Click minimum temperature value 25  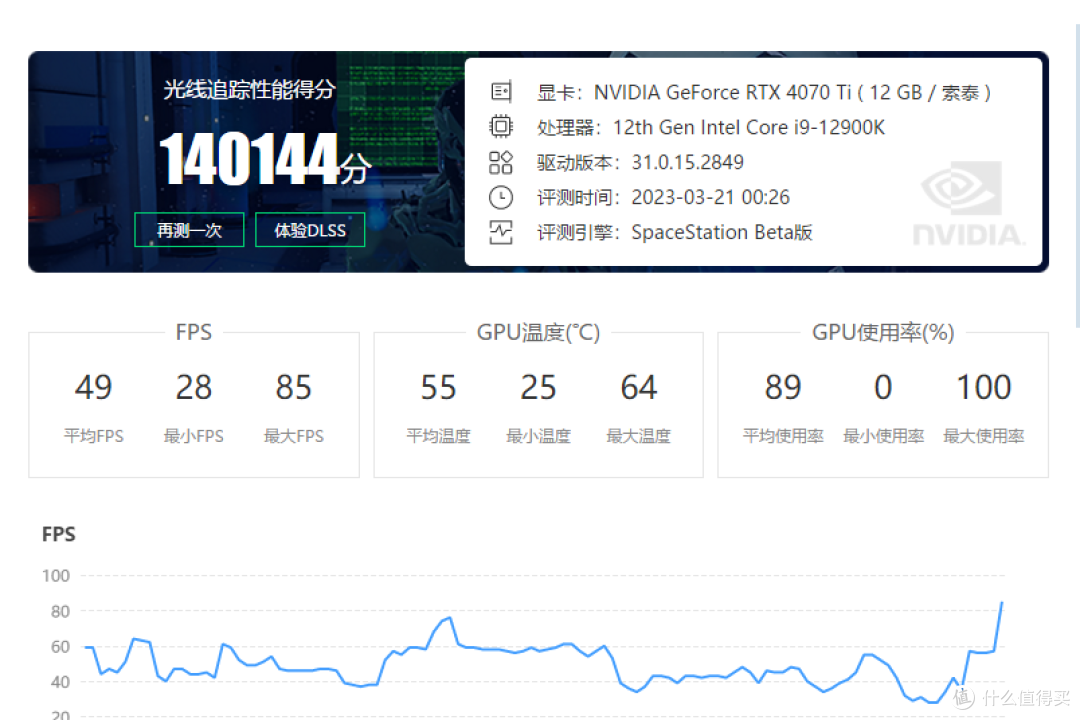[539, 387]
